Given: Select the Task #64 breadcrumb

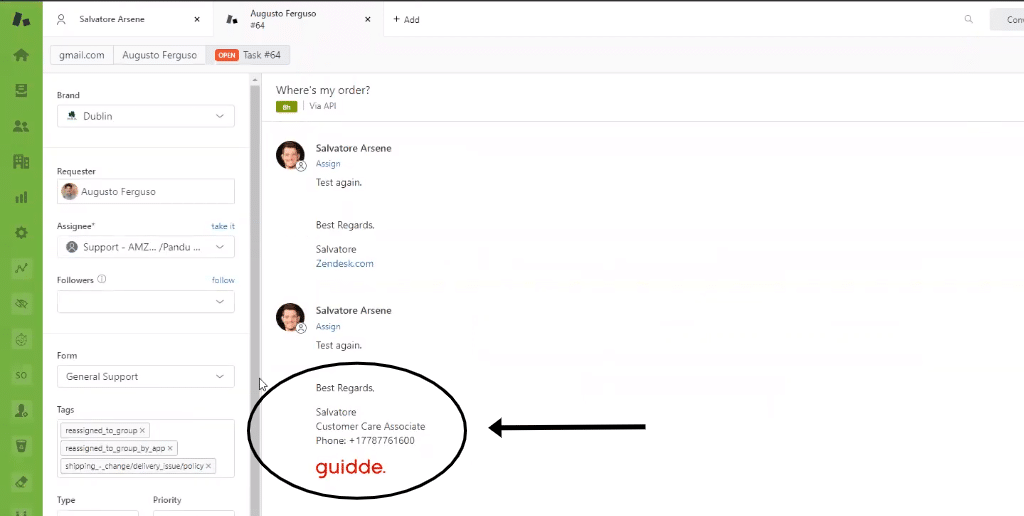Looking at the screenshot, I should [248, 55].
